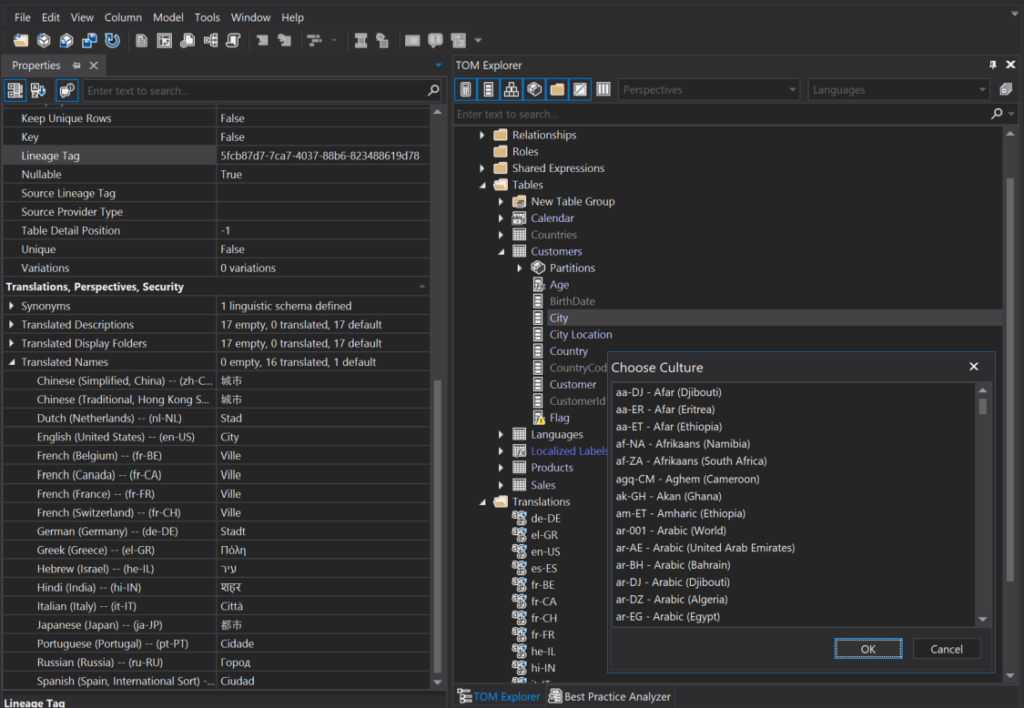Click the Age calculated column icon
The width and height of the screenshot is (1024, 708).
[538, 285]
